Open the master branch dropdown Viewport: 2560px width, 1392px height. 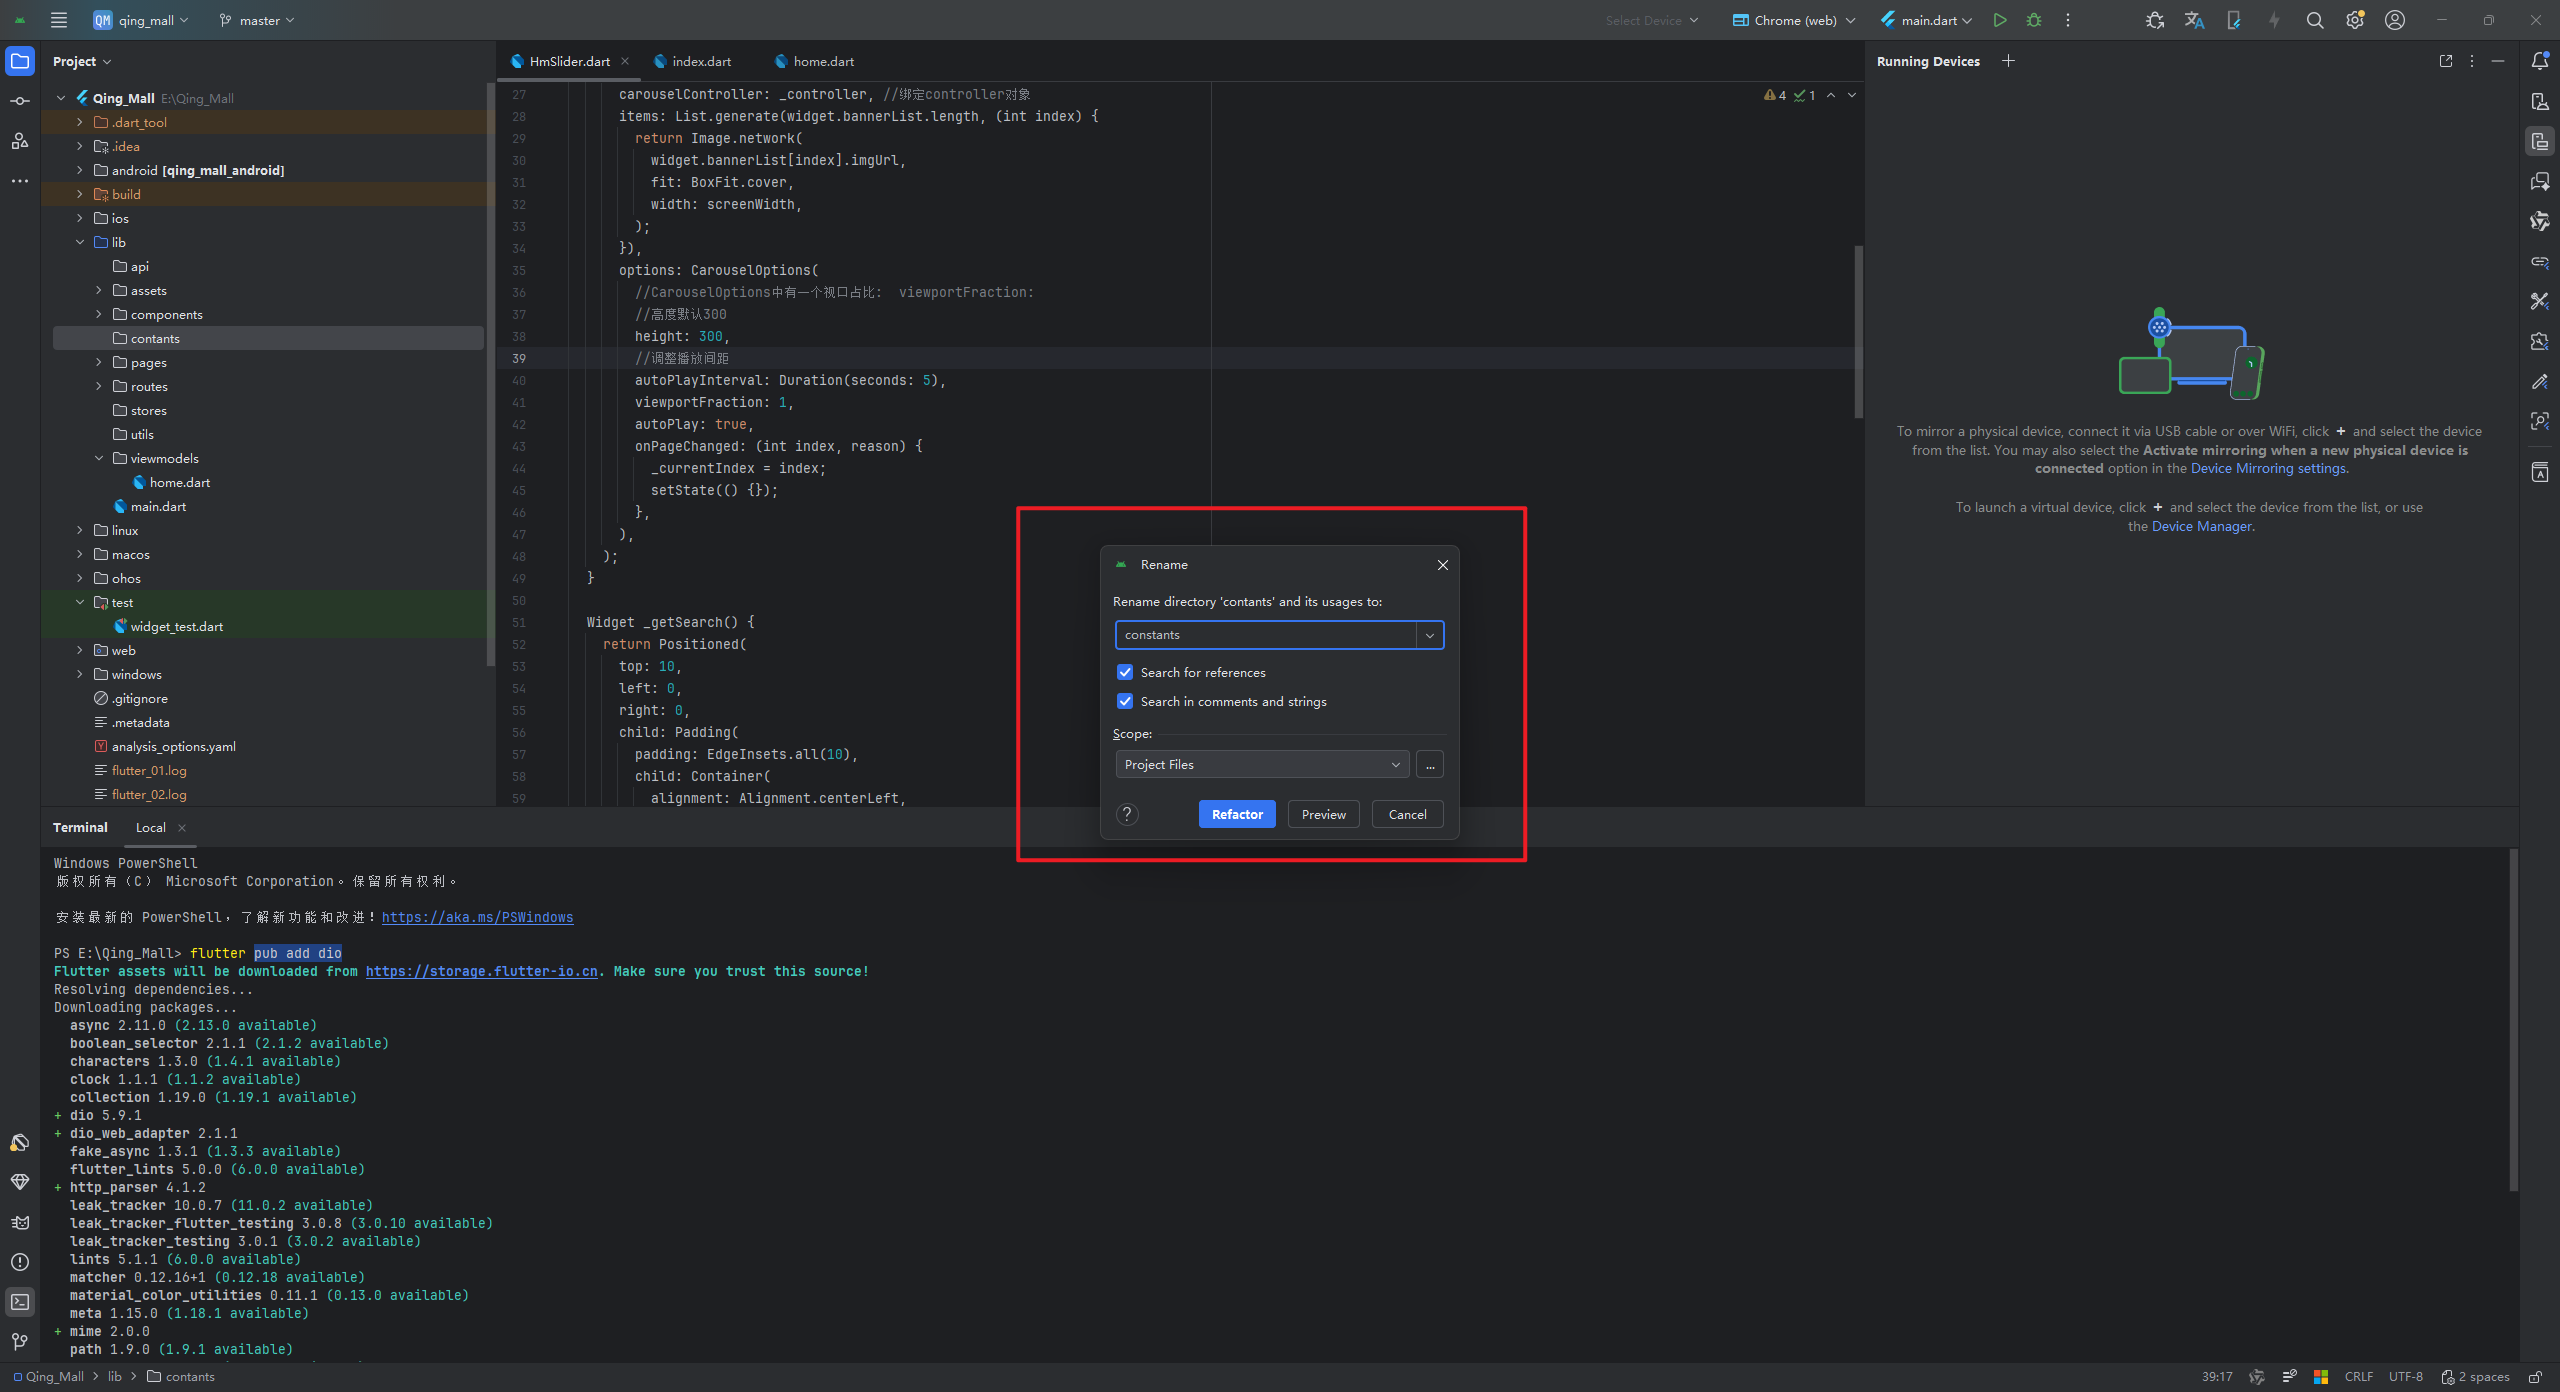tap(257, 20)
